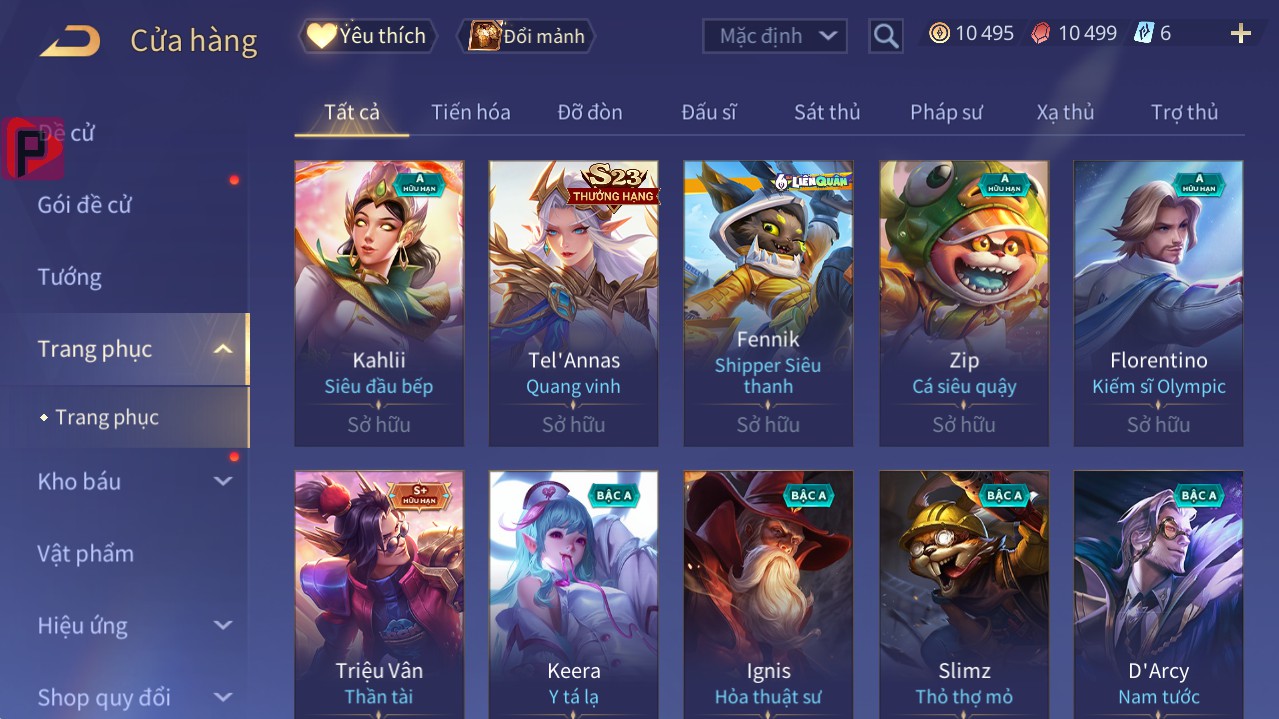Viewport: 1279px width, 719px height.
Task: Switch to the Sát thủ tab
Action: (x=827, y=112)
